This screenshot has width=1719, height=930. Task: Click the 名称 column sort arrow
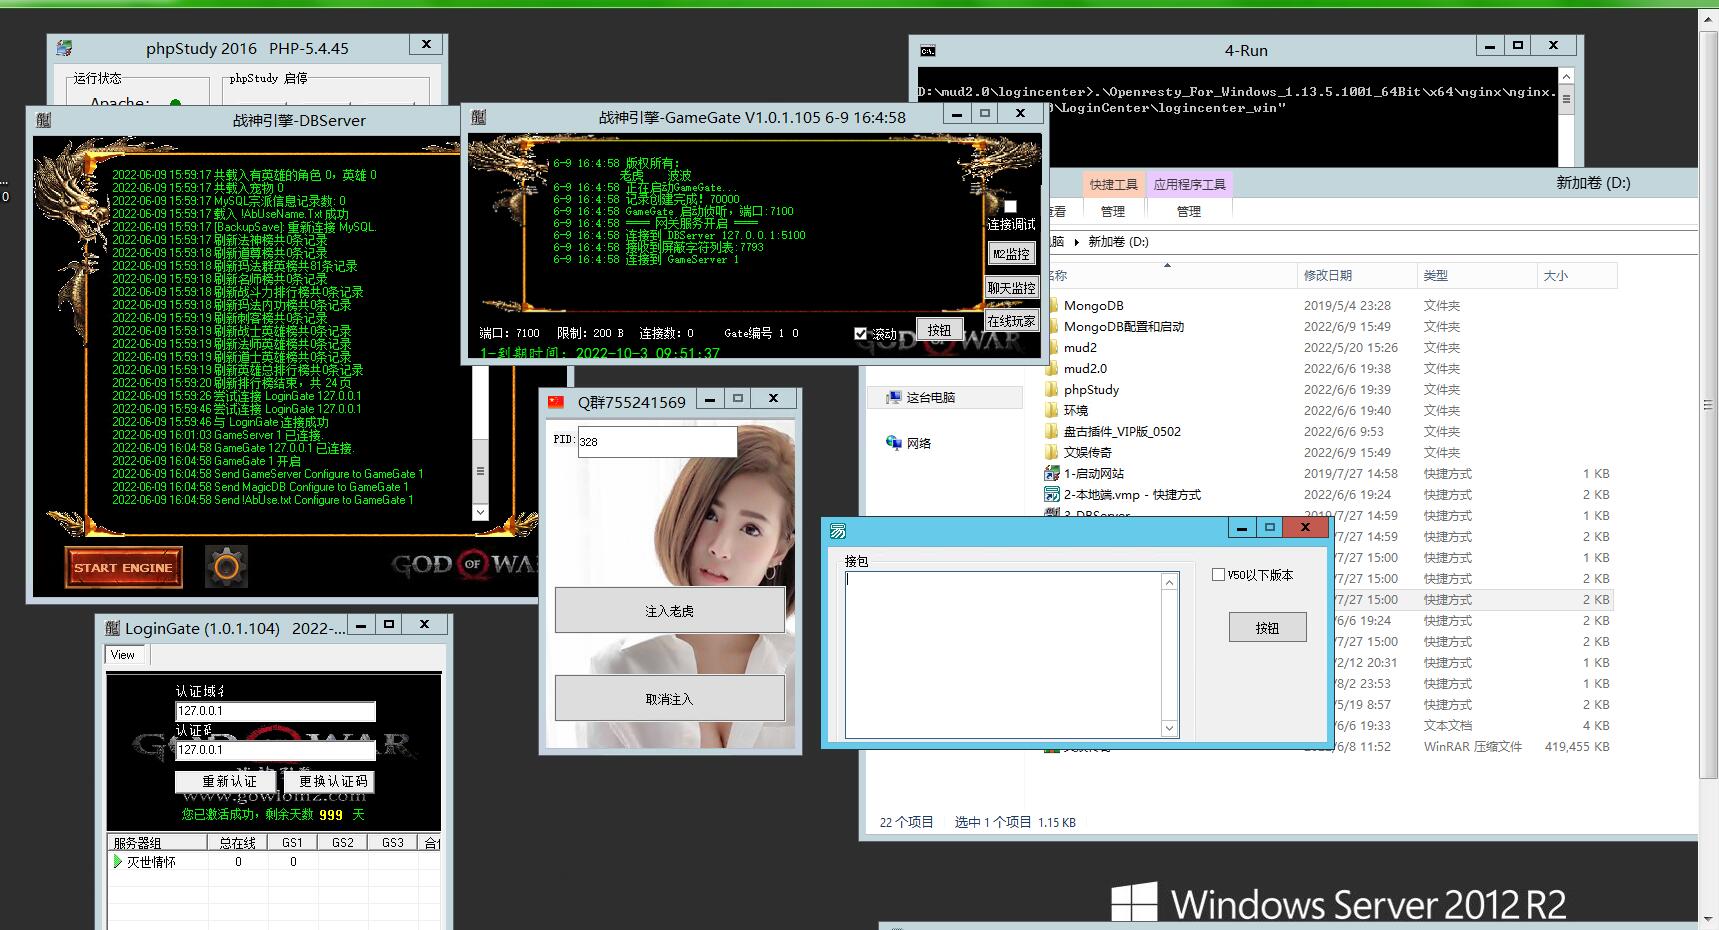click(1167, 266)
